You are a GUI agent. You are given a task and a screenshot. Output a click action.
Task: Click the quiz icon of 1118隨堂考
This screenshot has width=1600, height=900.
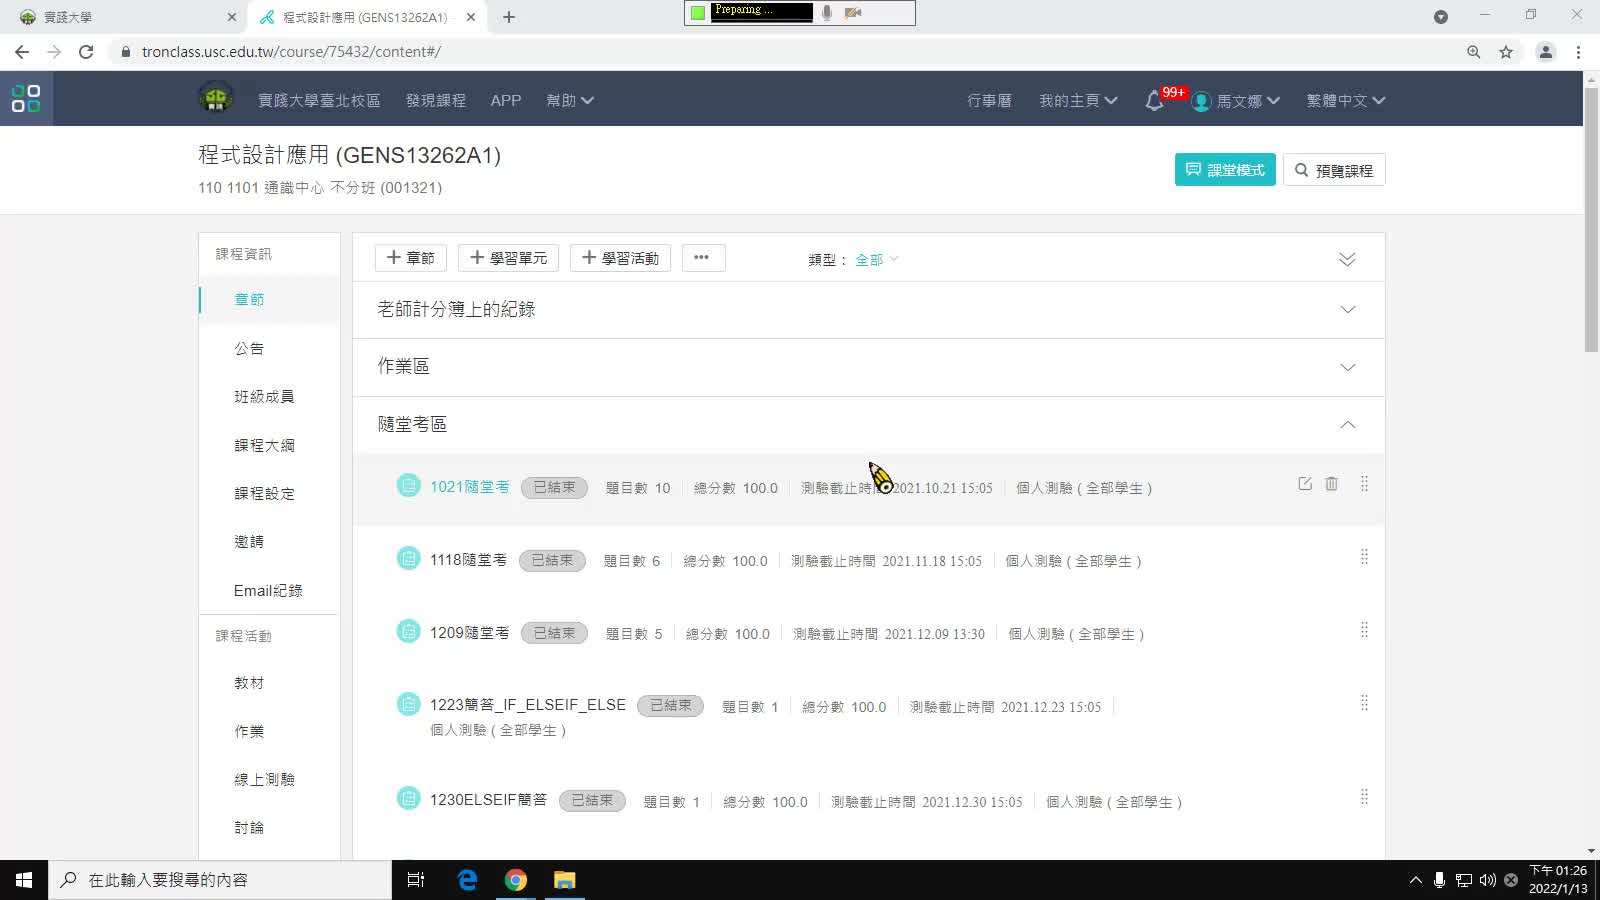[x=408, y=559]
